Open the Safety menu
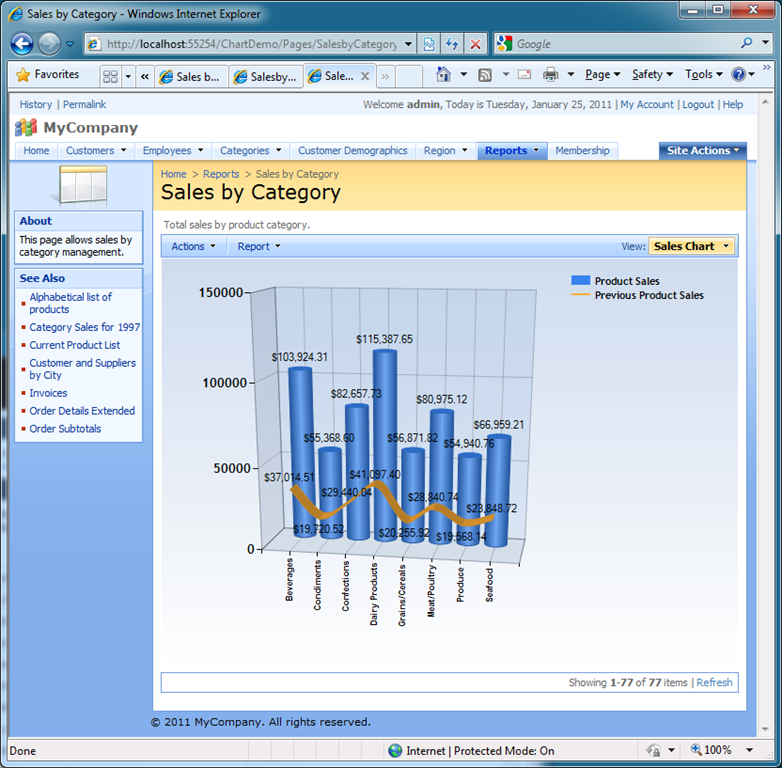This screenshot has height=768, width=782. pyautogui.click(x=652, y=75)
